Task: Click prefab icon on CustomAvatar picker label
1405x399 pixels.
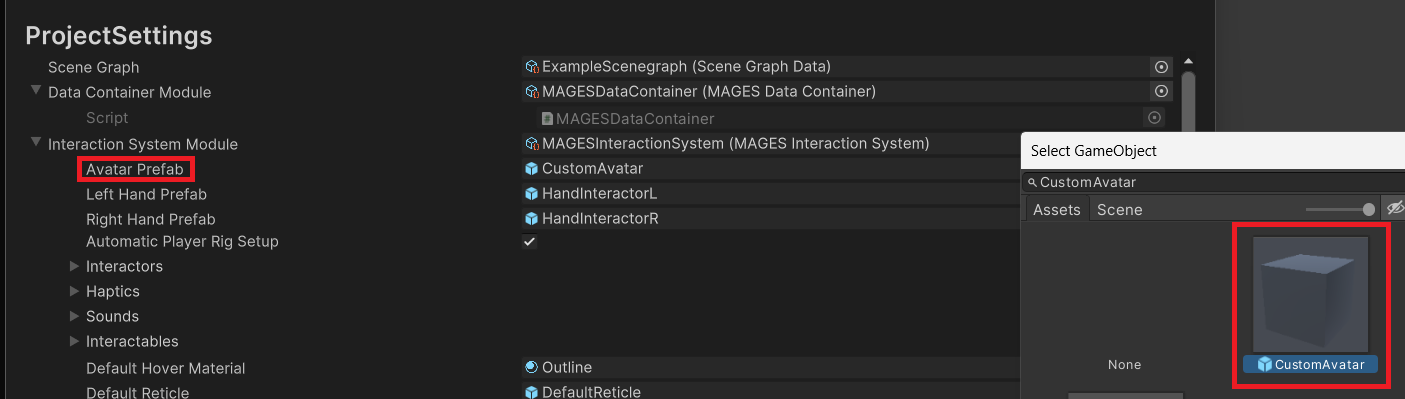Action: [1265, 365]
